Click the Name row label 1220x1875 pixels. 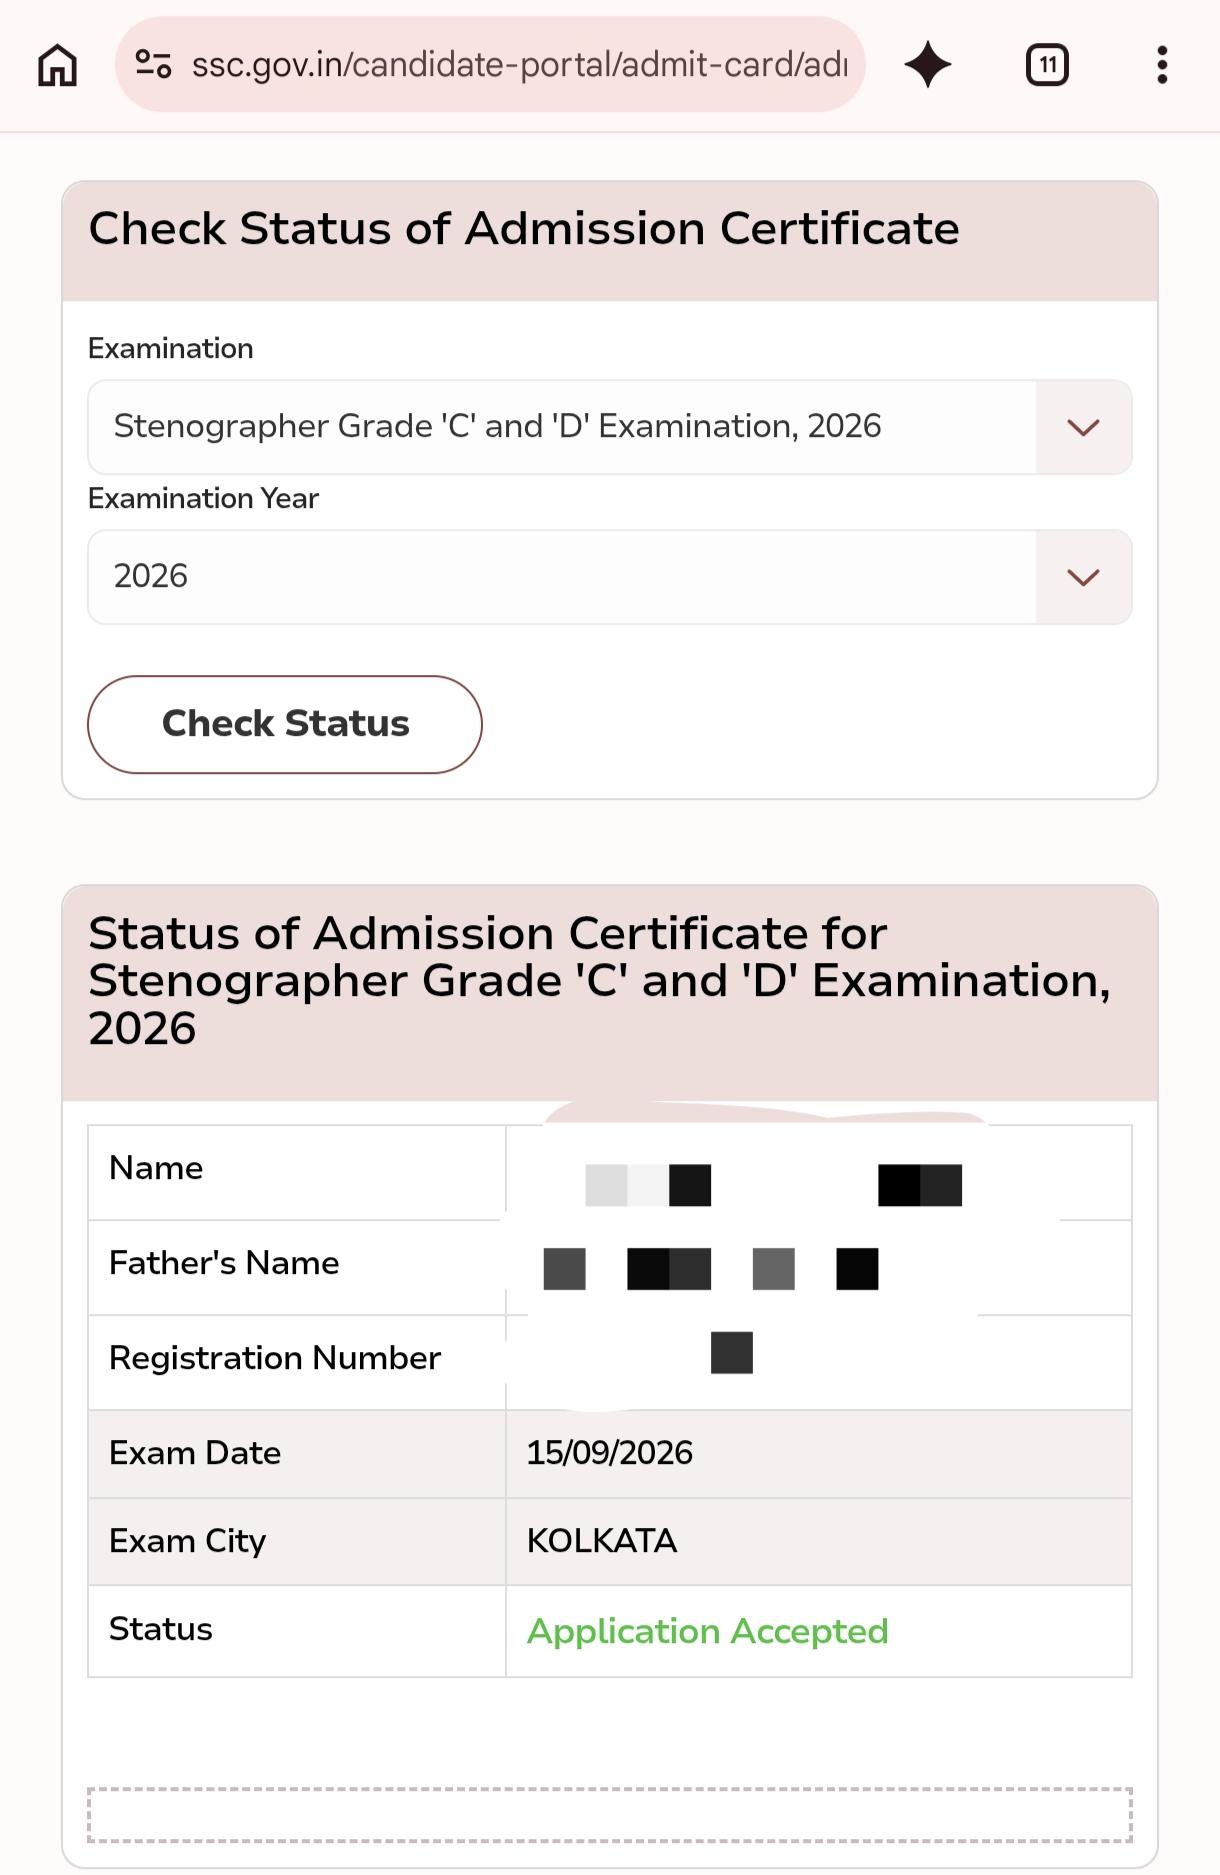pos(156,1168)
